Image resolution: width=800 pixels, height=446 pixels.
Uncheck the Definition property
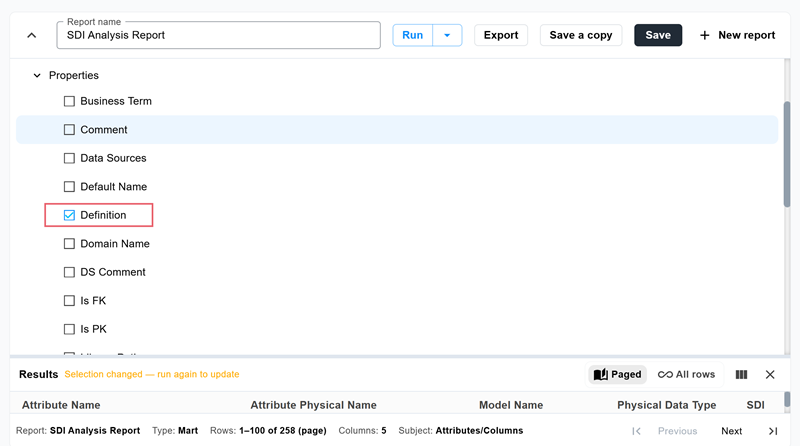[69, 215]
